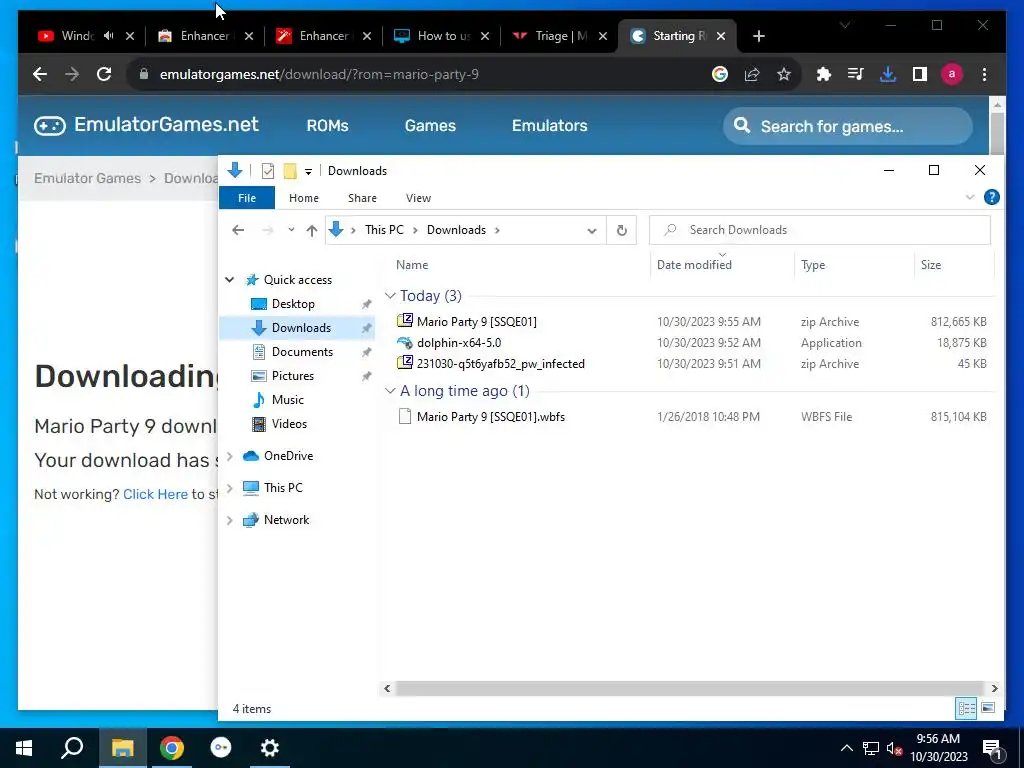Sort by Date modified column header
The width and height of the screenshot is (1024, 768).
(x=694, y=264)
